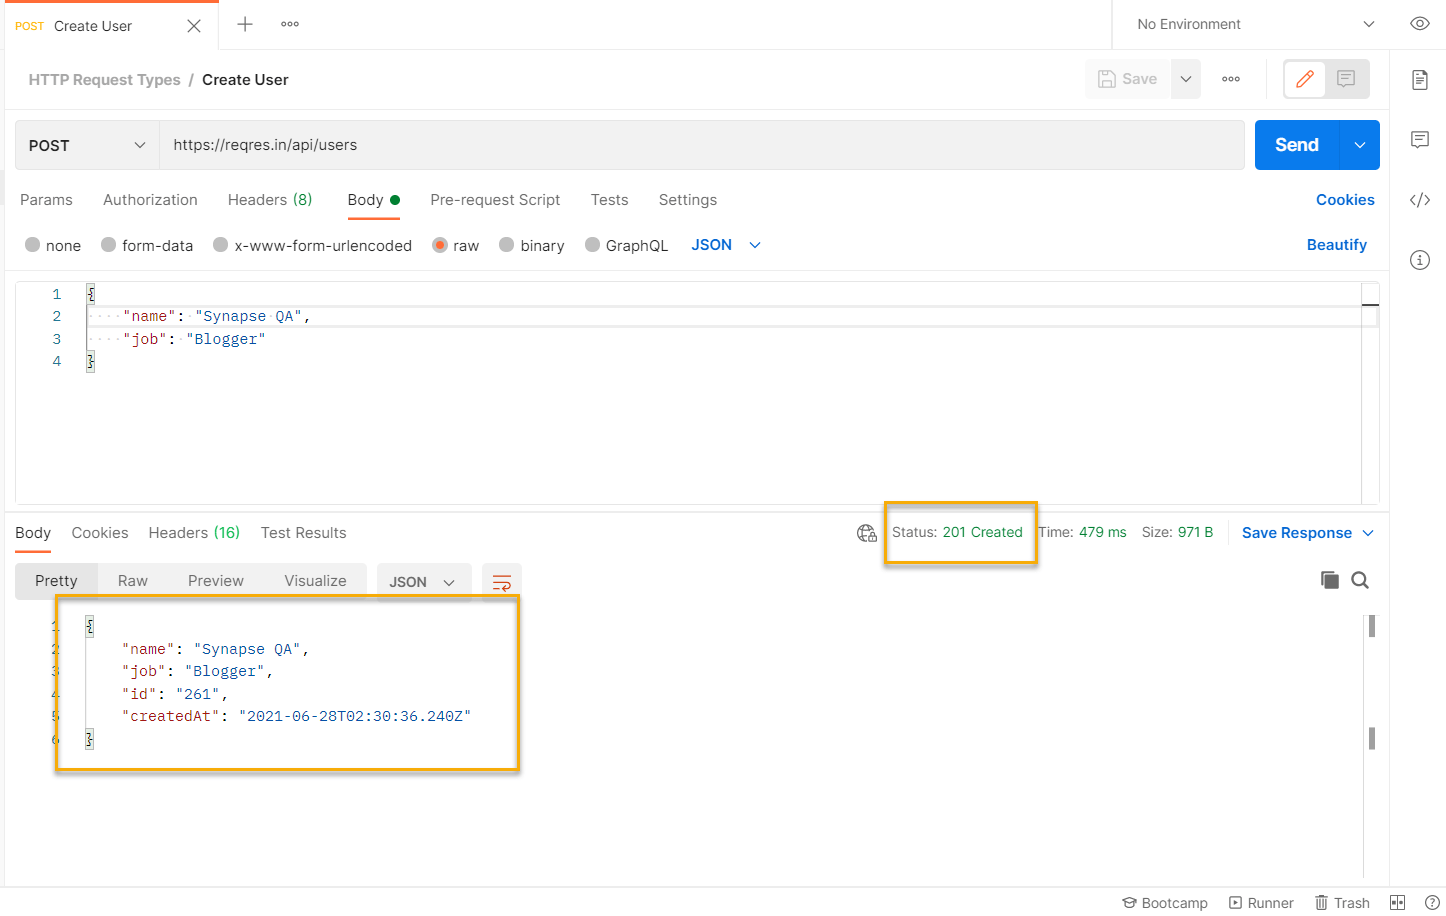Close the Create User request tab
This screenshot has height=916, width=1446.
194,26
